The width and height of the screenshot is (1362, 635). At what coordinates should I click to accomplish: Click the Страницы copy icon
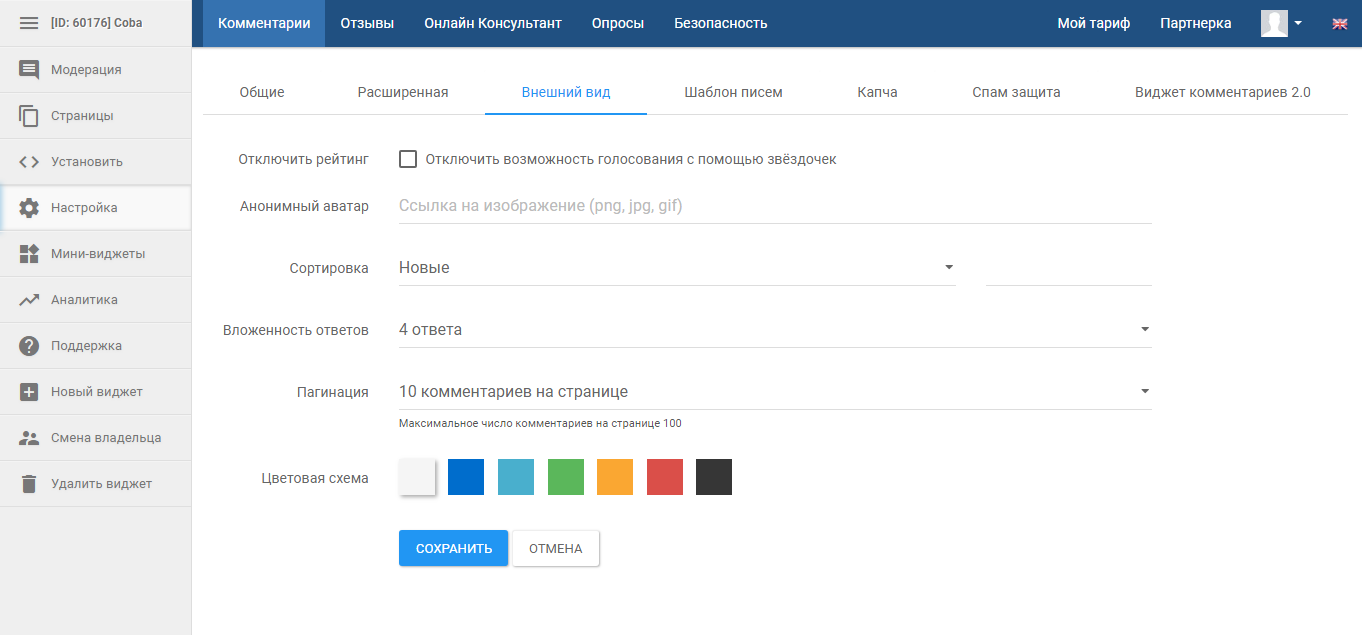click(29, 116)
